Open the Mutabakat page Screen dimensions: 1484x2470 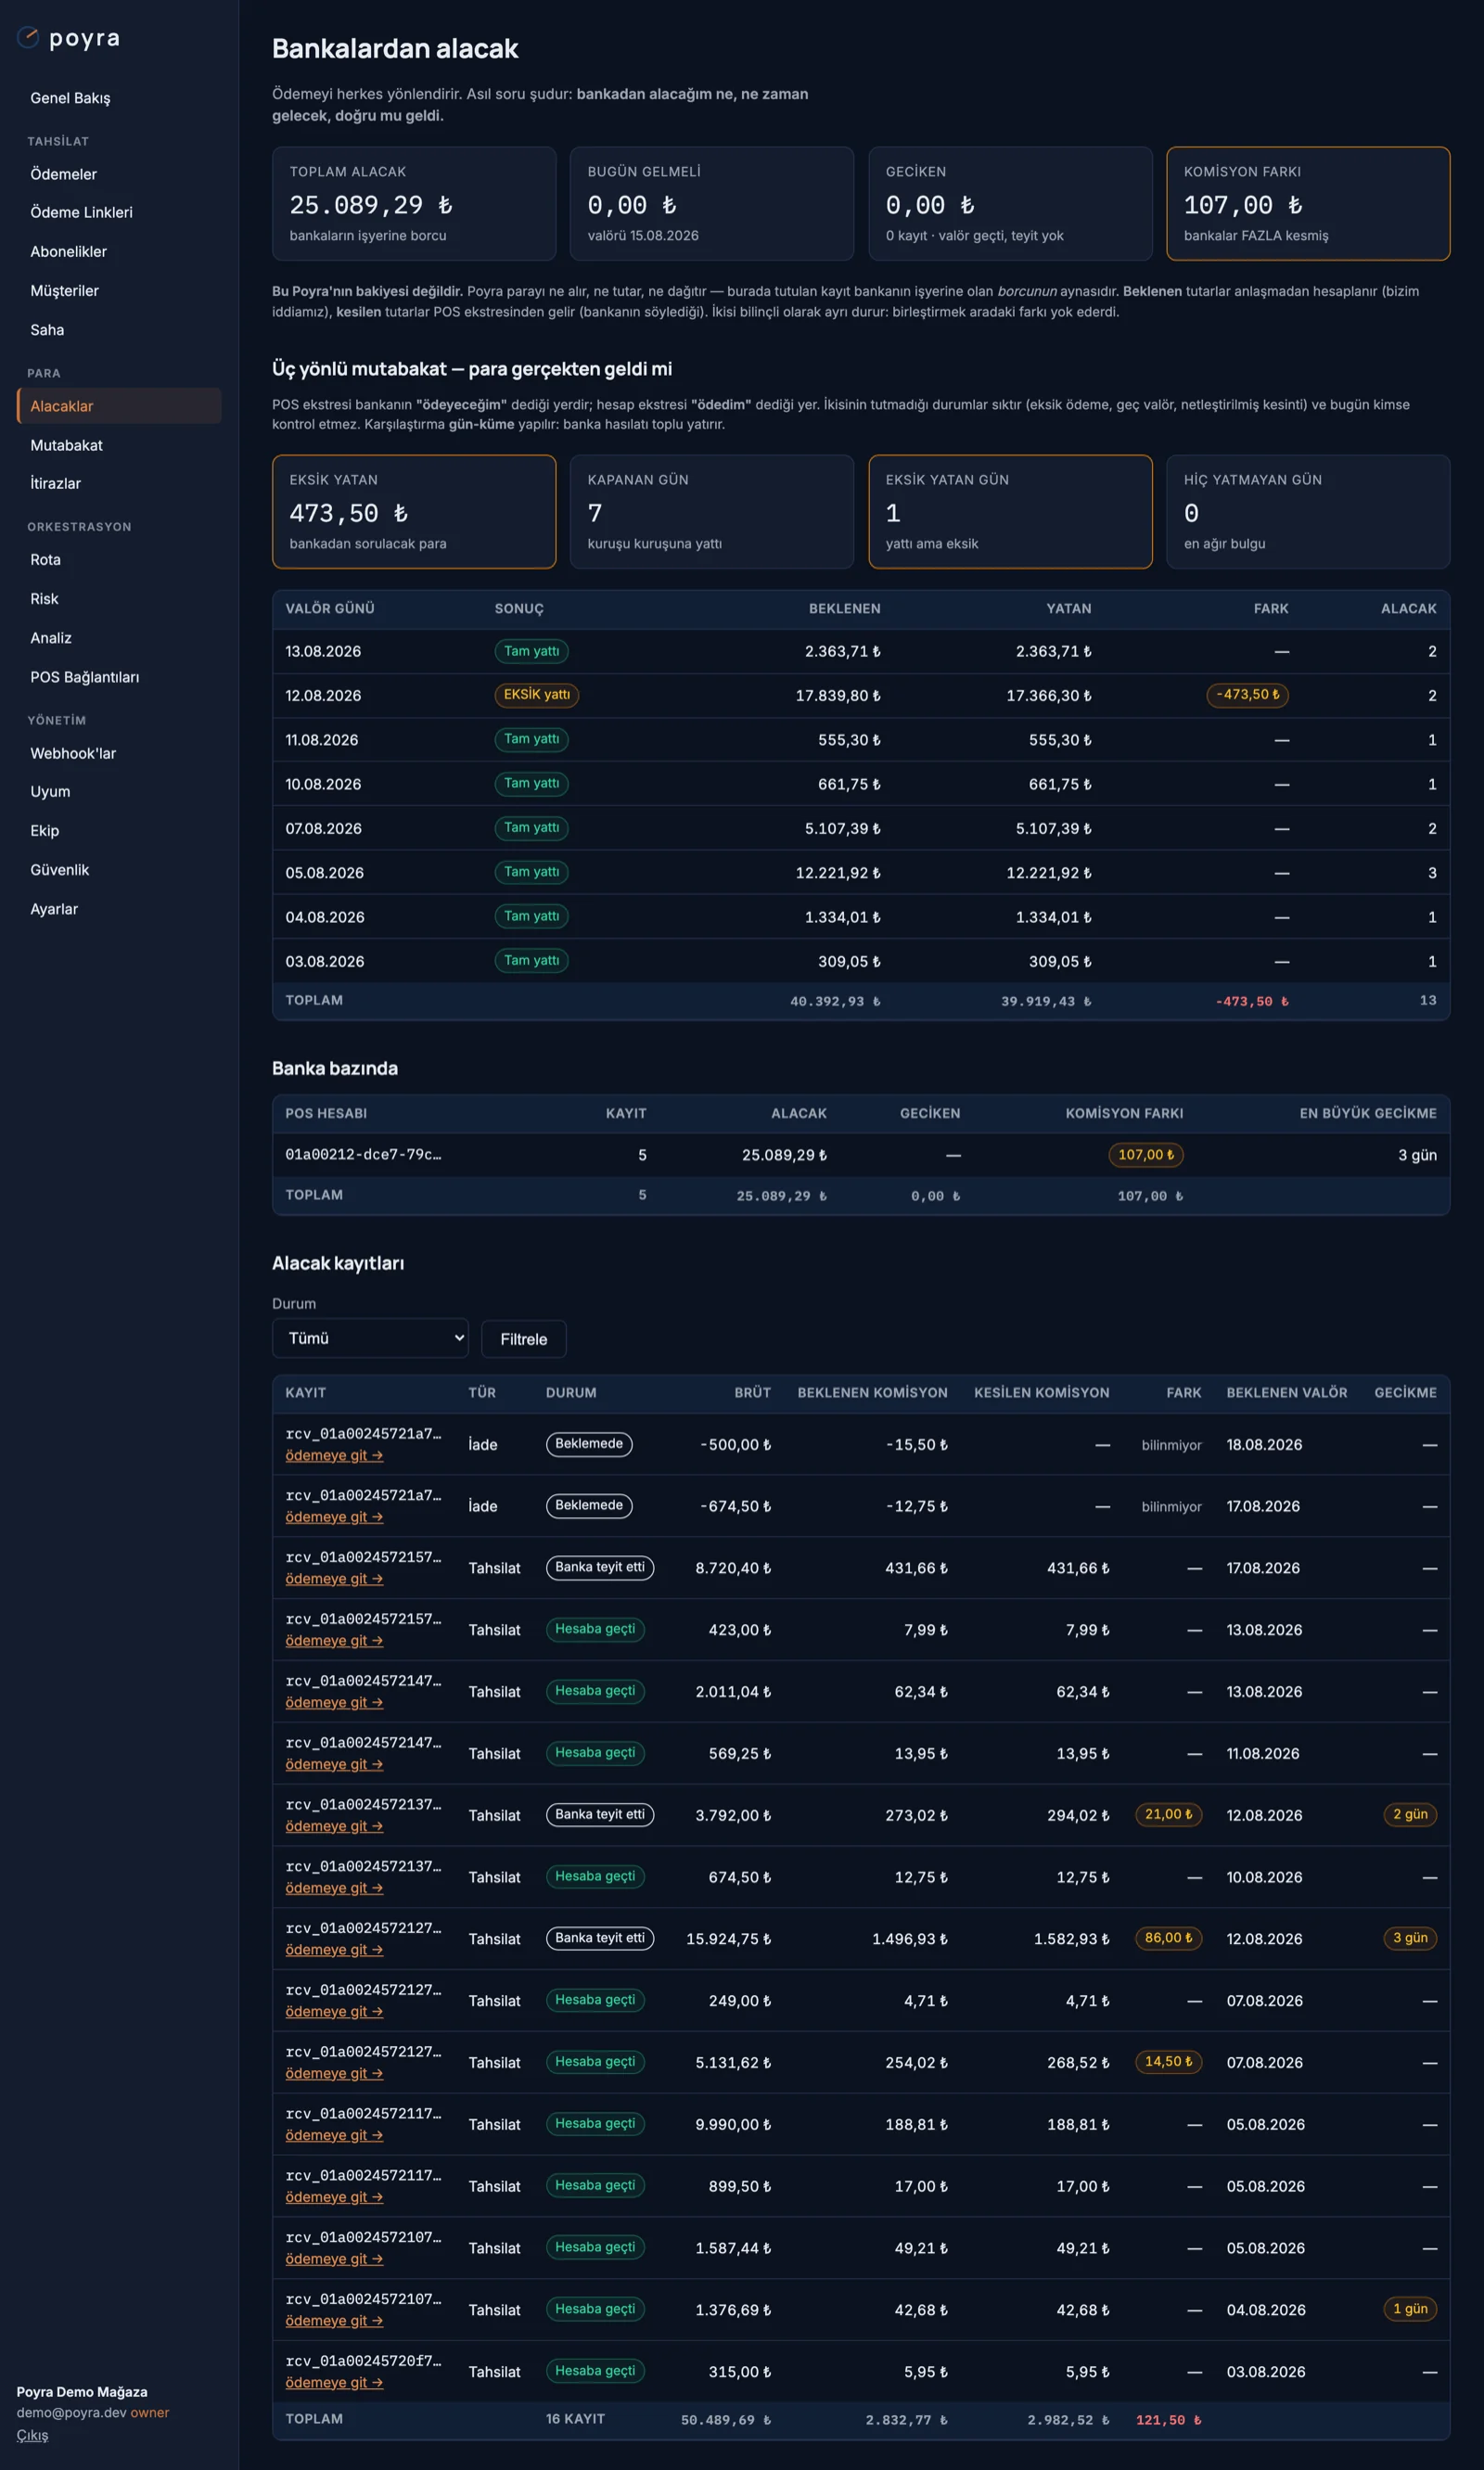(x=66, y=445)
